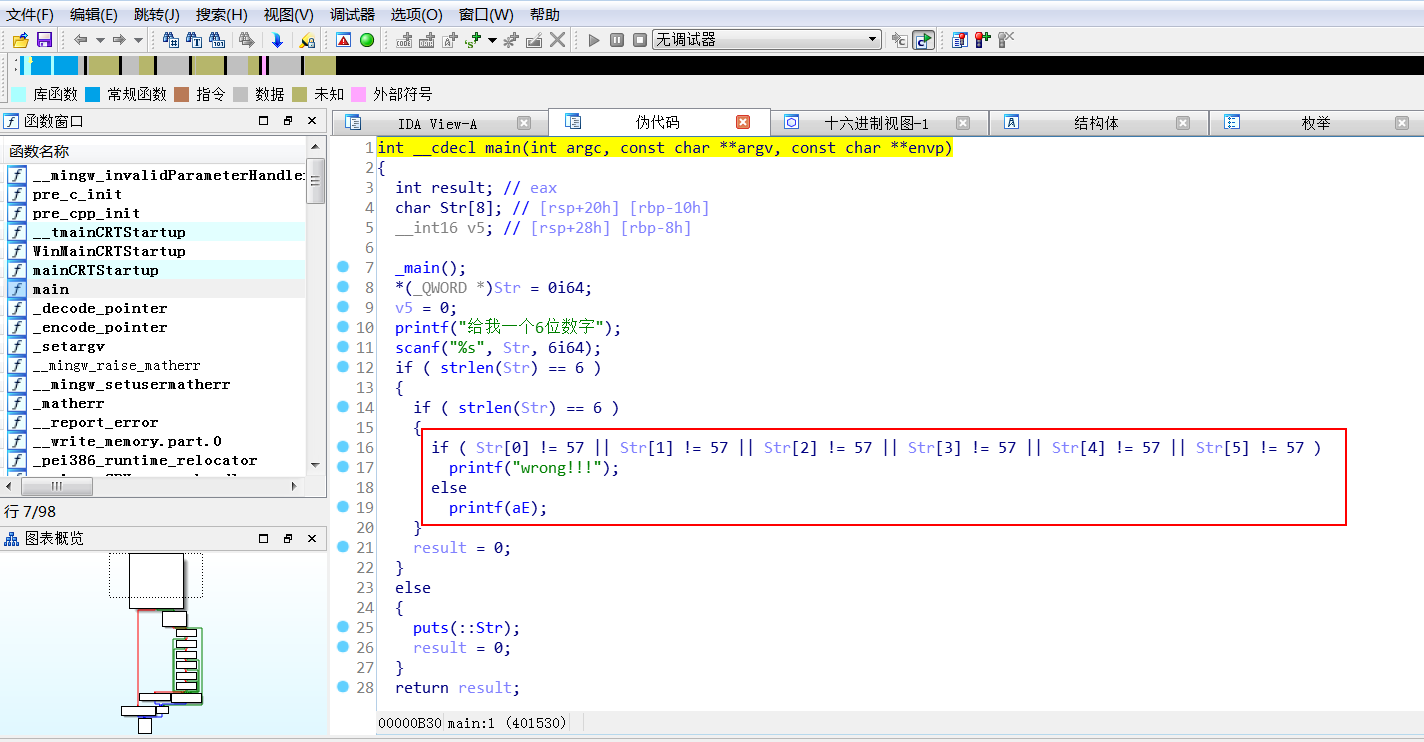The height and width of the screenshot is (742, 1424).
Task: Click the 函数名称 column header
Action: click(154, 151)
